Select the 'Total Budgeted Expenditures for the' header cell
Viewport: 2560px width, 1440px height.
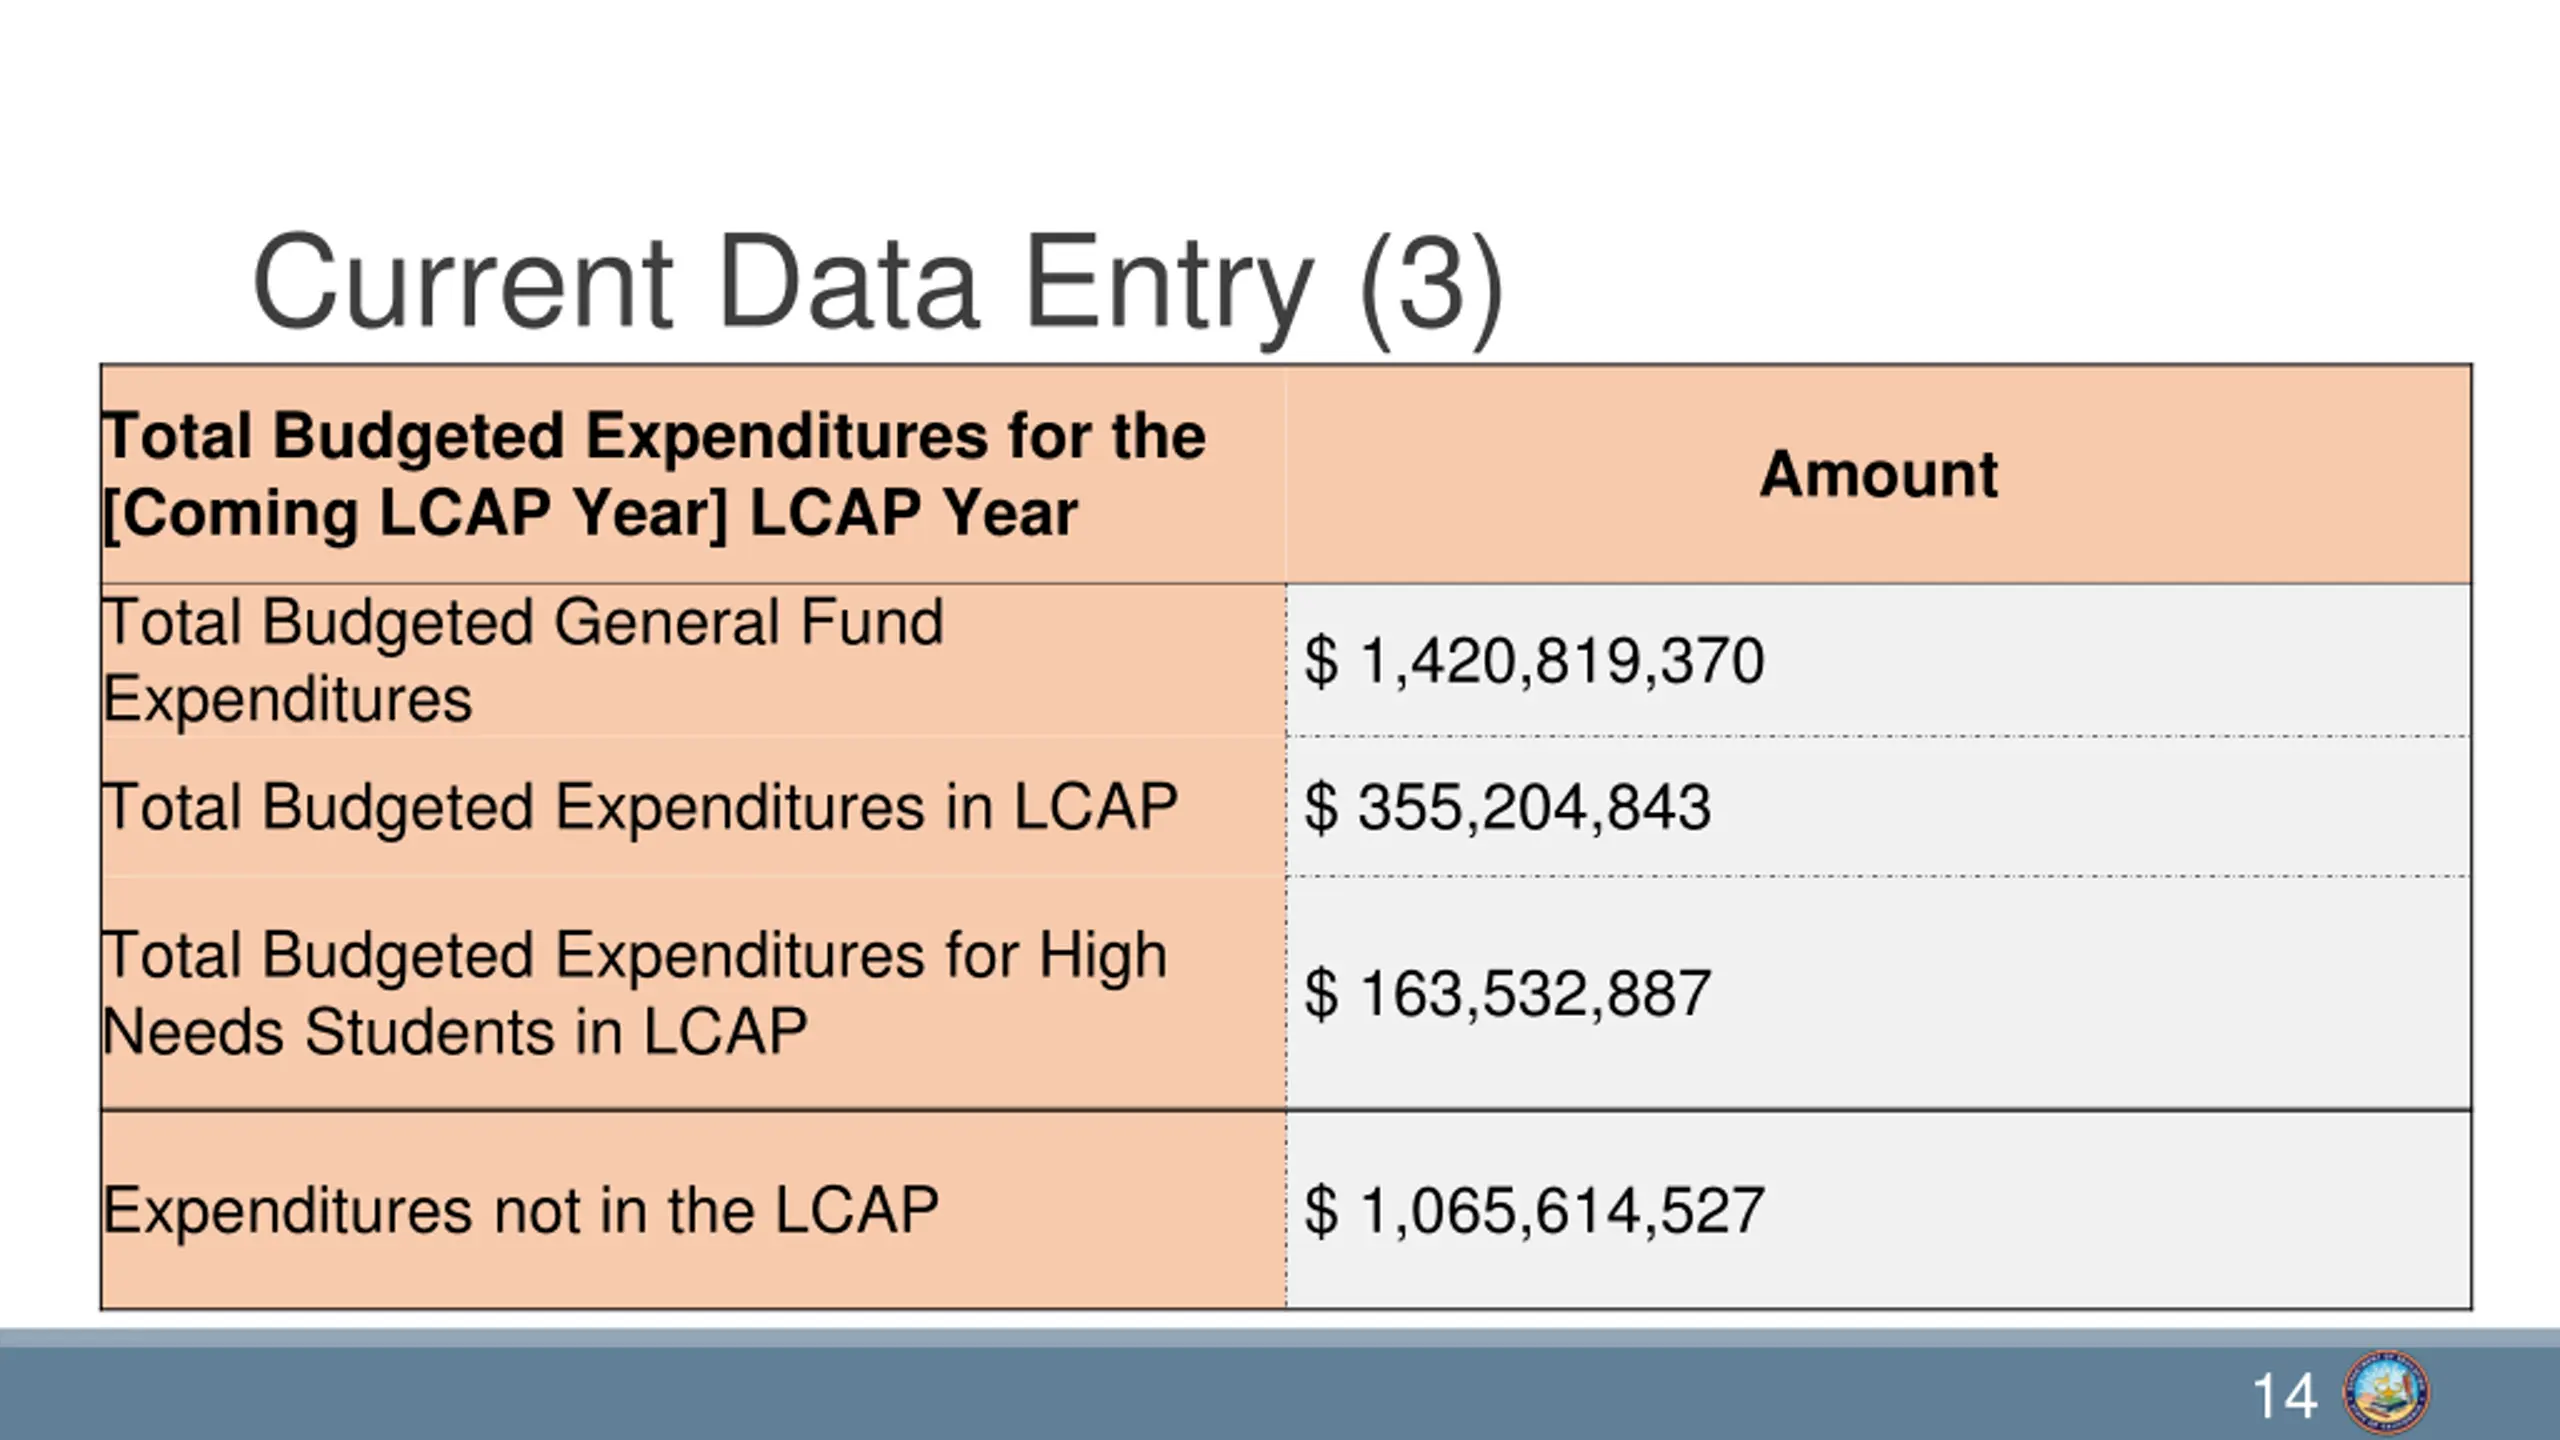pyautogui.click(x=654, y=437)
